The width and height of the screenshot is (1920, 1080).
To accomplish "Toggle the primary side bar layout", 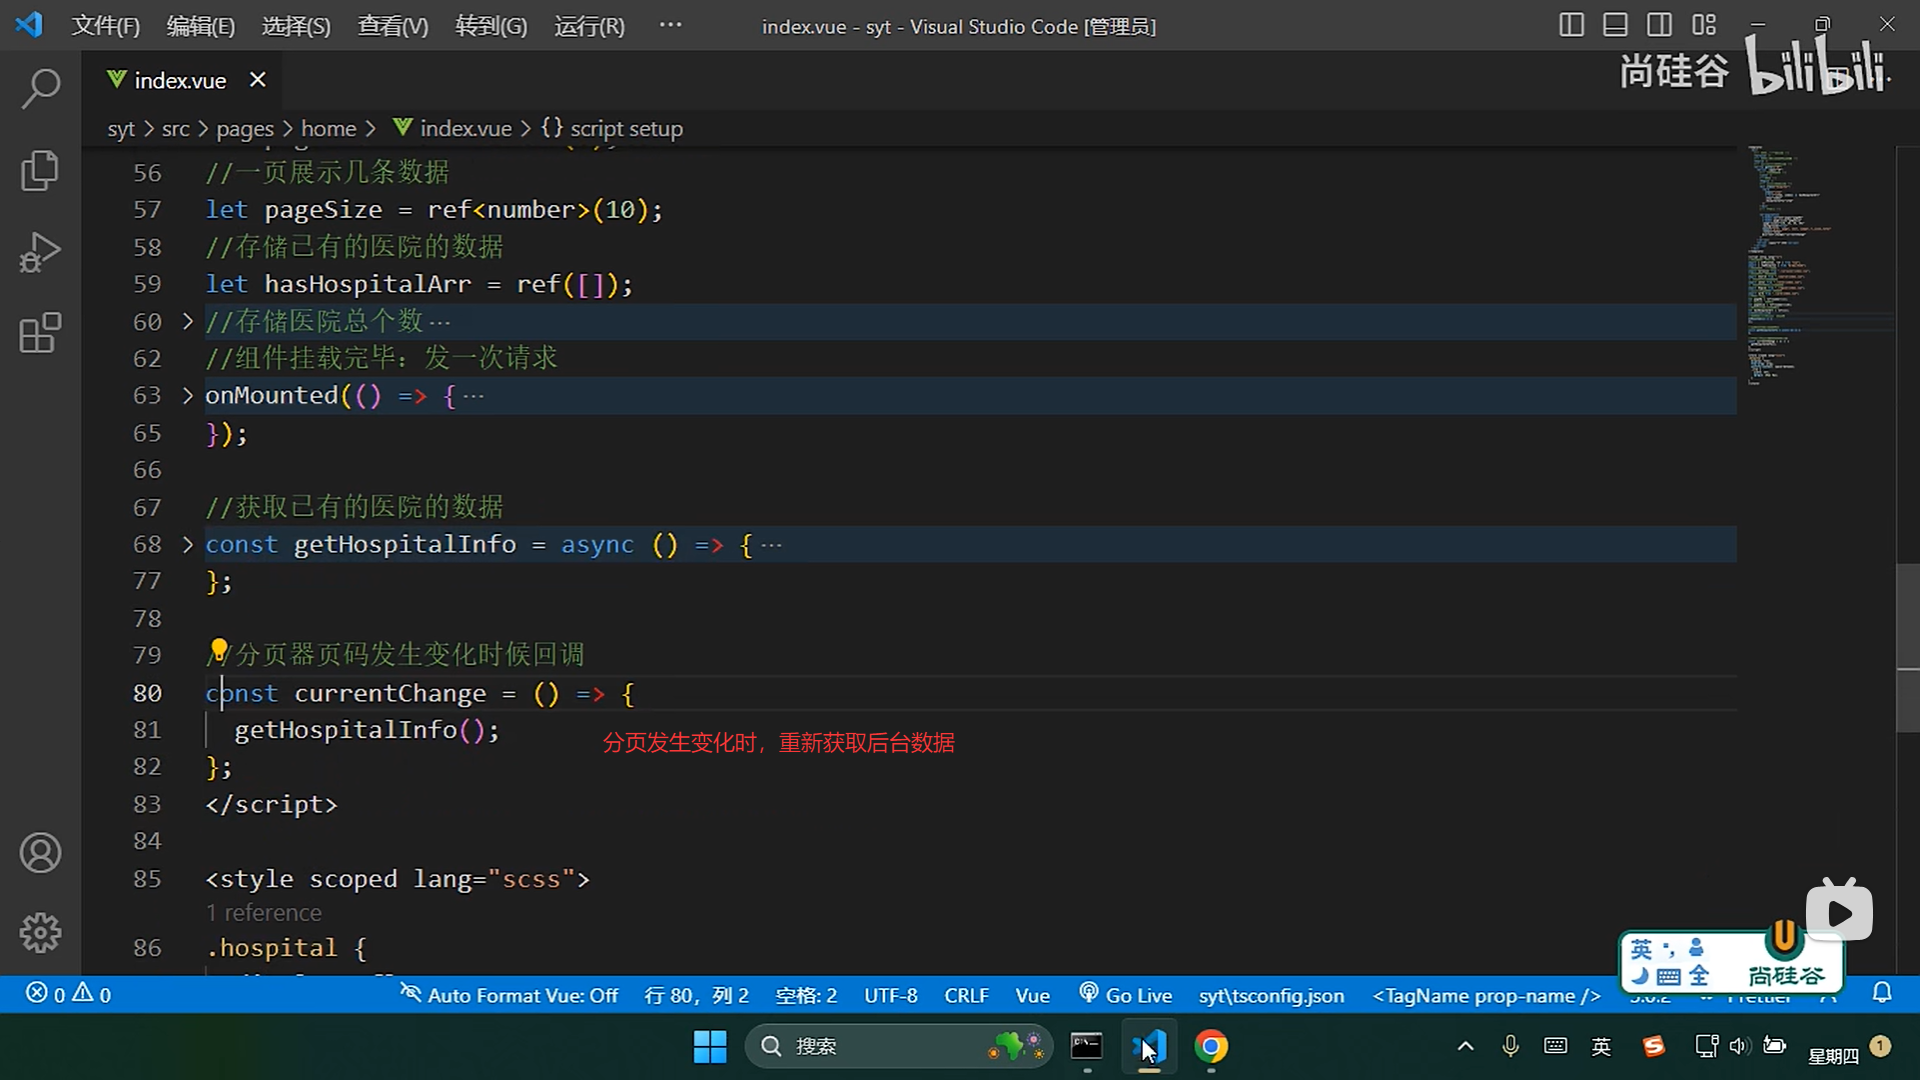I will pos(1571,25).
